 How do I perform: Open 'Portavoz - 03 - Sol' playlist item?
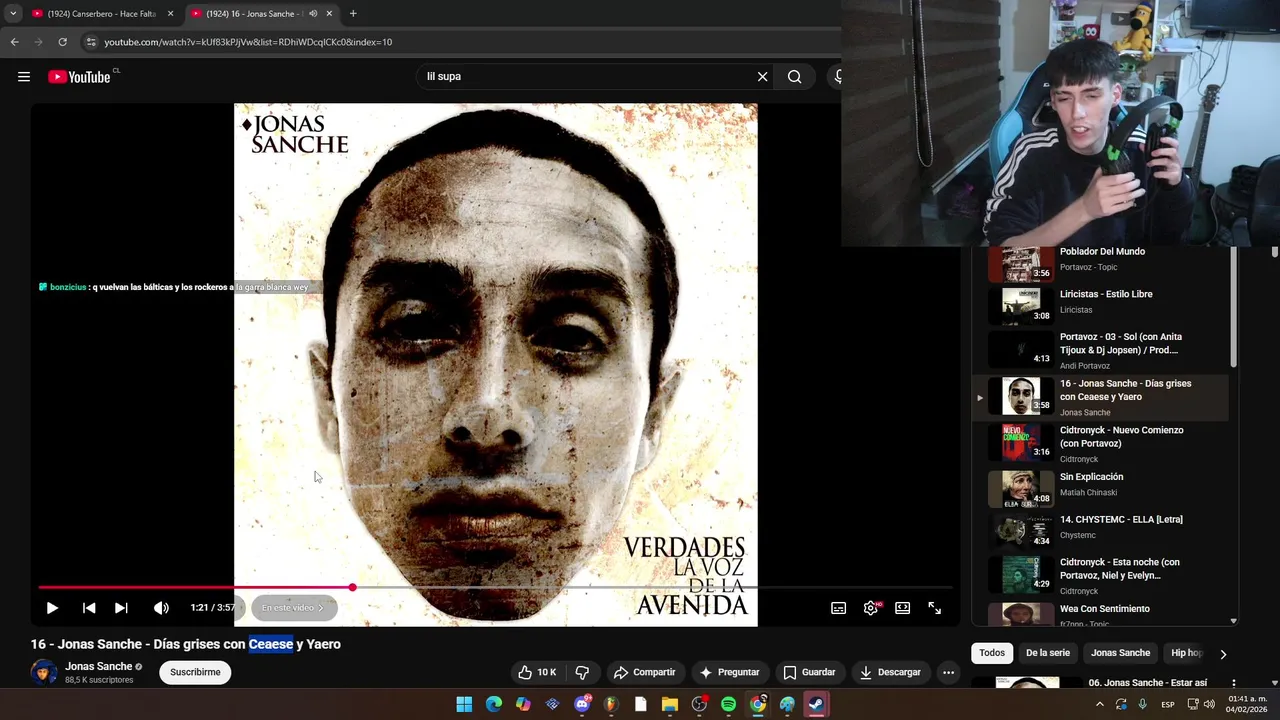tap(1100, 350)
